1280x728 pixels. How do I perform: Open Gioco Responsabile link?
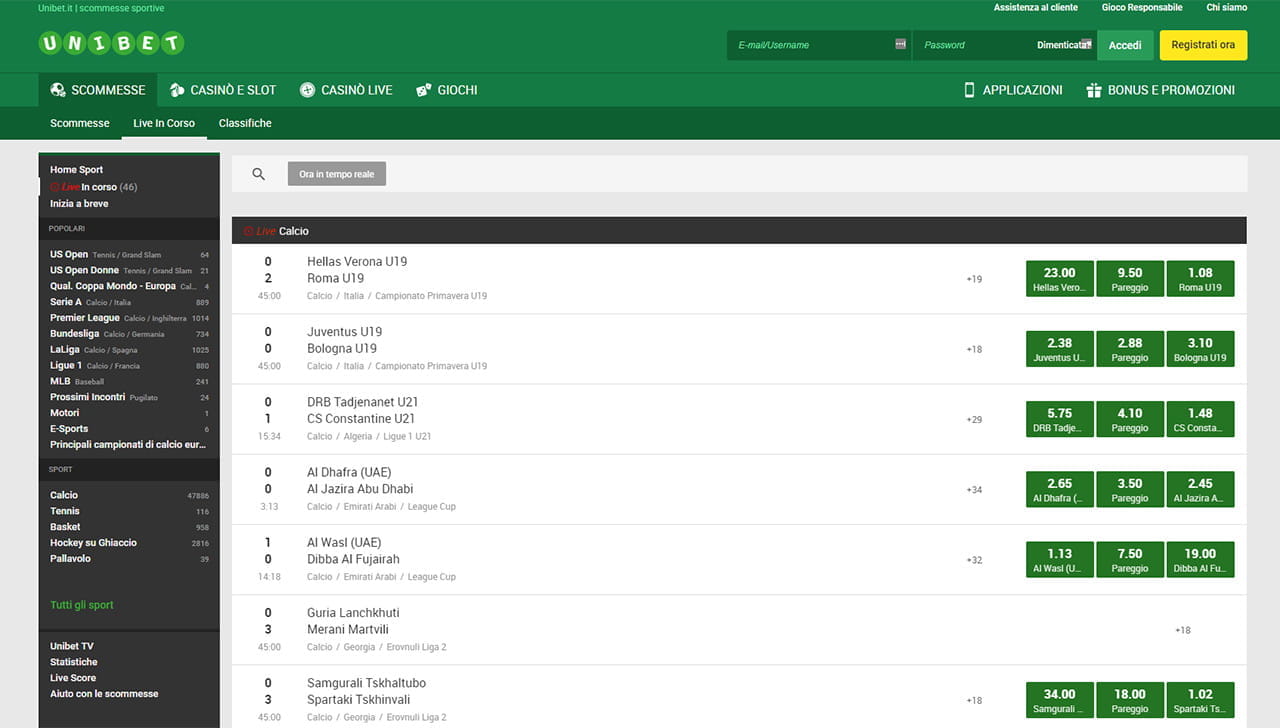[x=1142, y=7]
